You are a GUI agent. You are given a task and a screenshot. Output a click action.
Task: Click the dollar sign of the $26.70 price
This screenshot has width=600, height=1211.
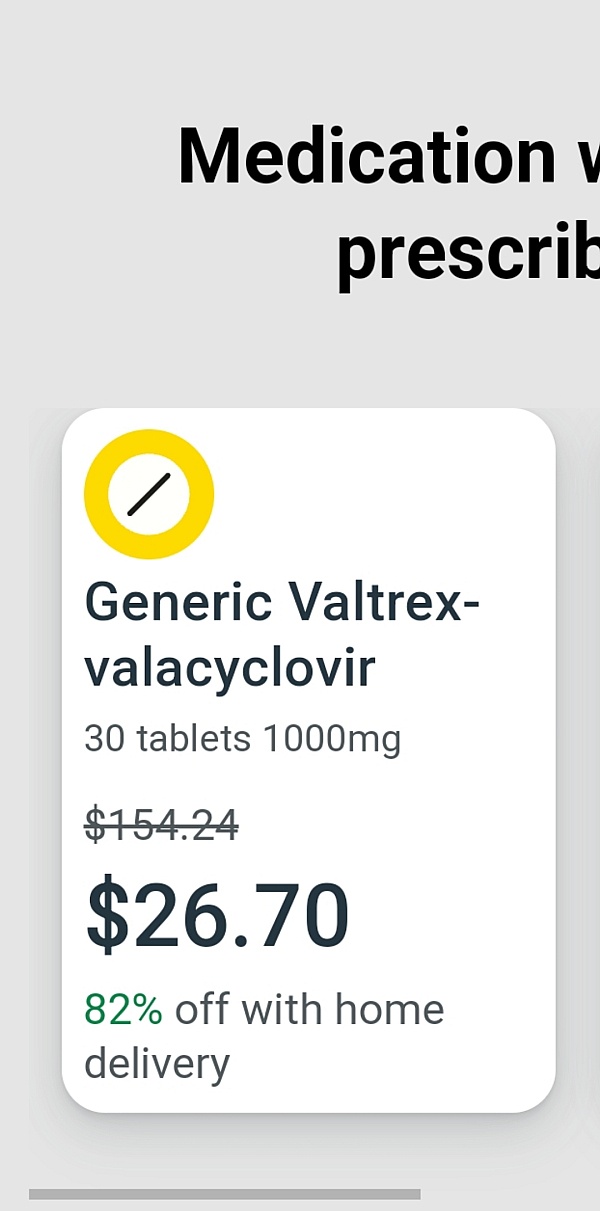click(108, 916)
